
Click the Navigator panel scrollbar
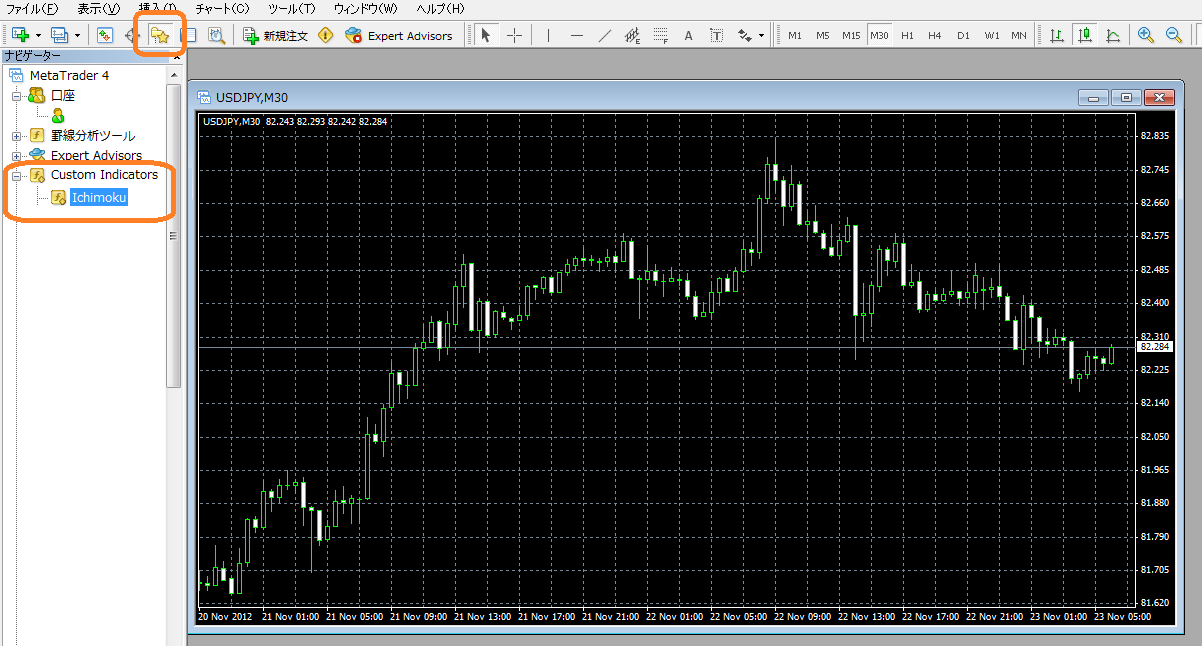click(x=174, y=236)
